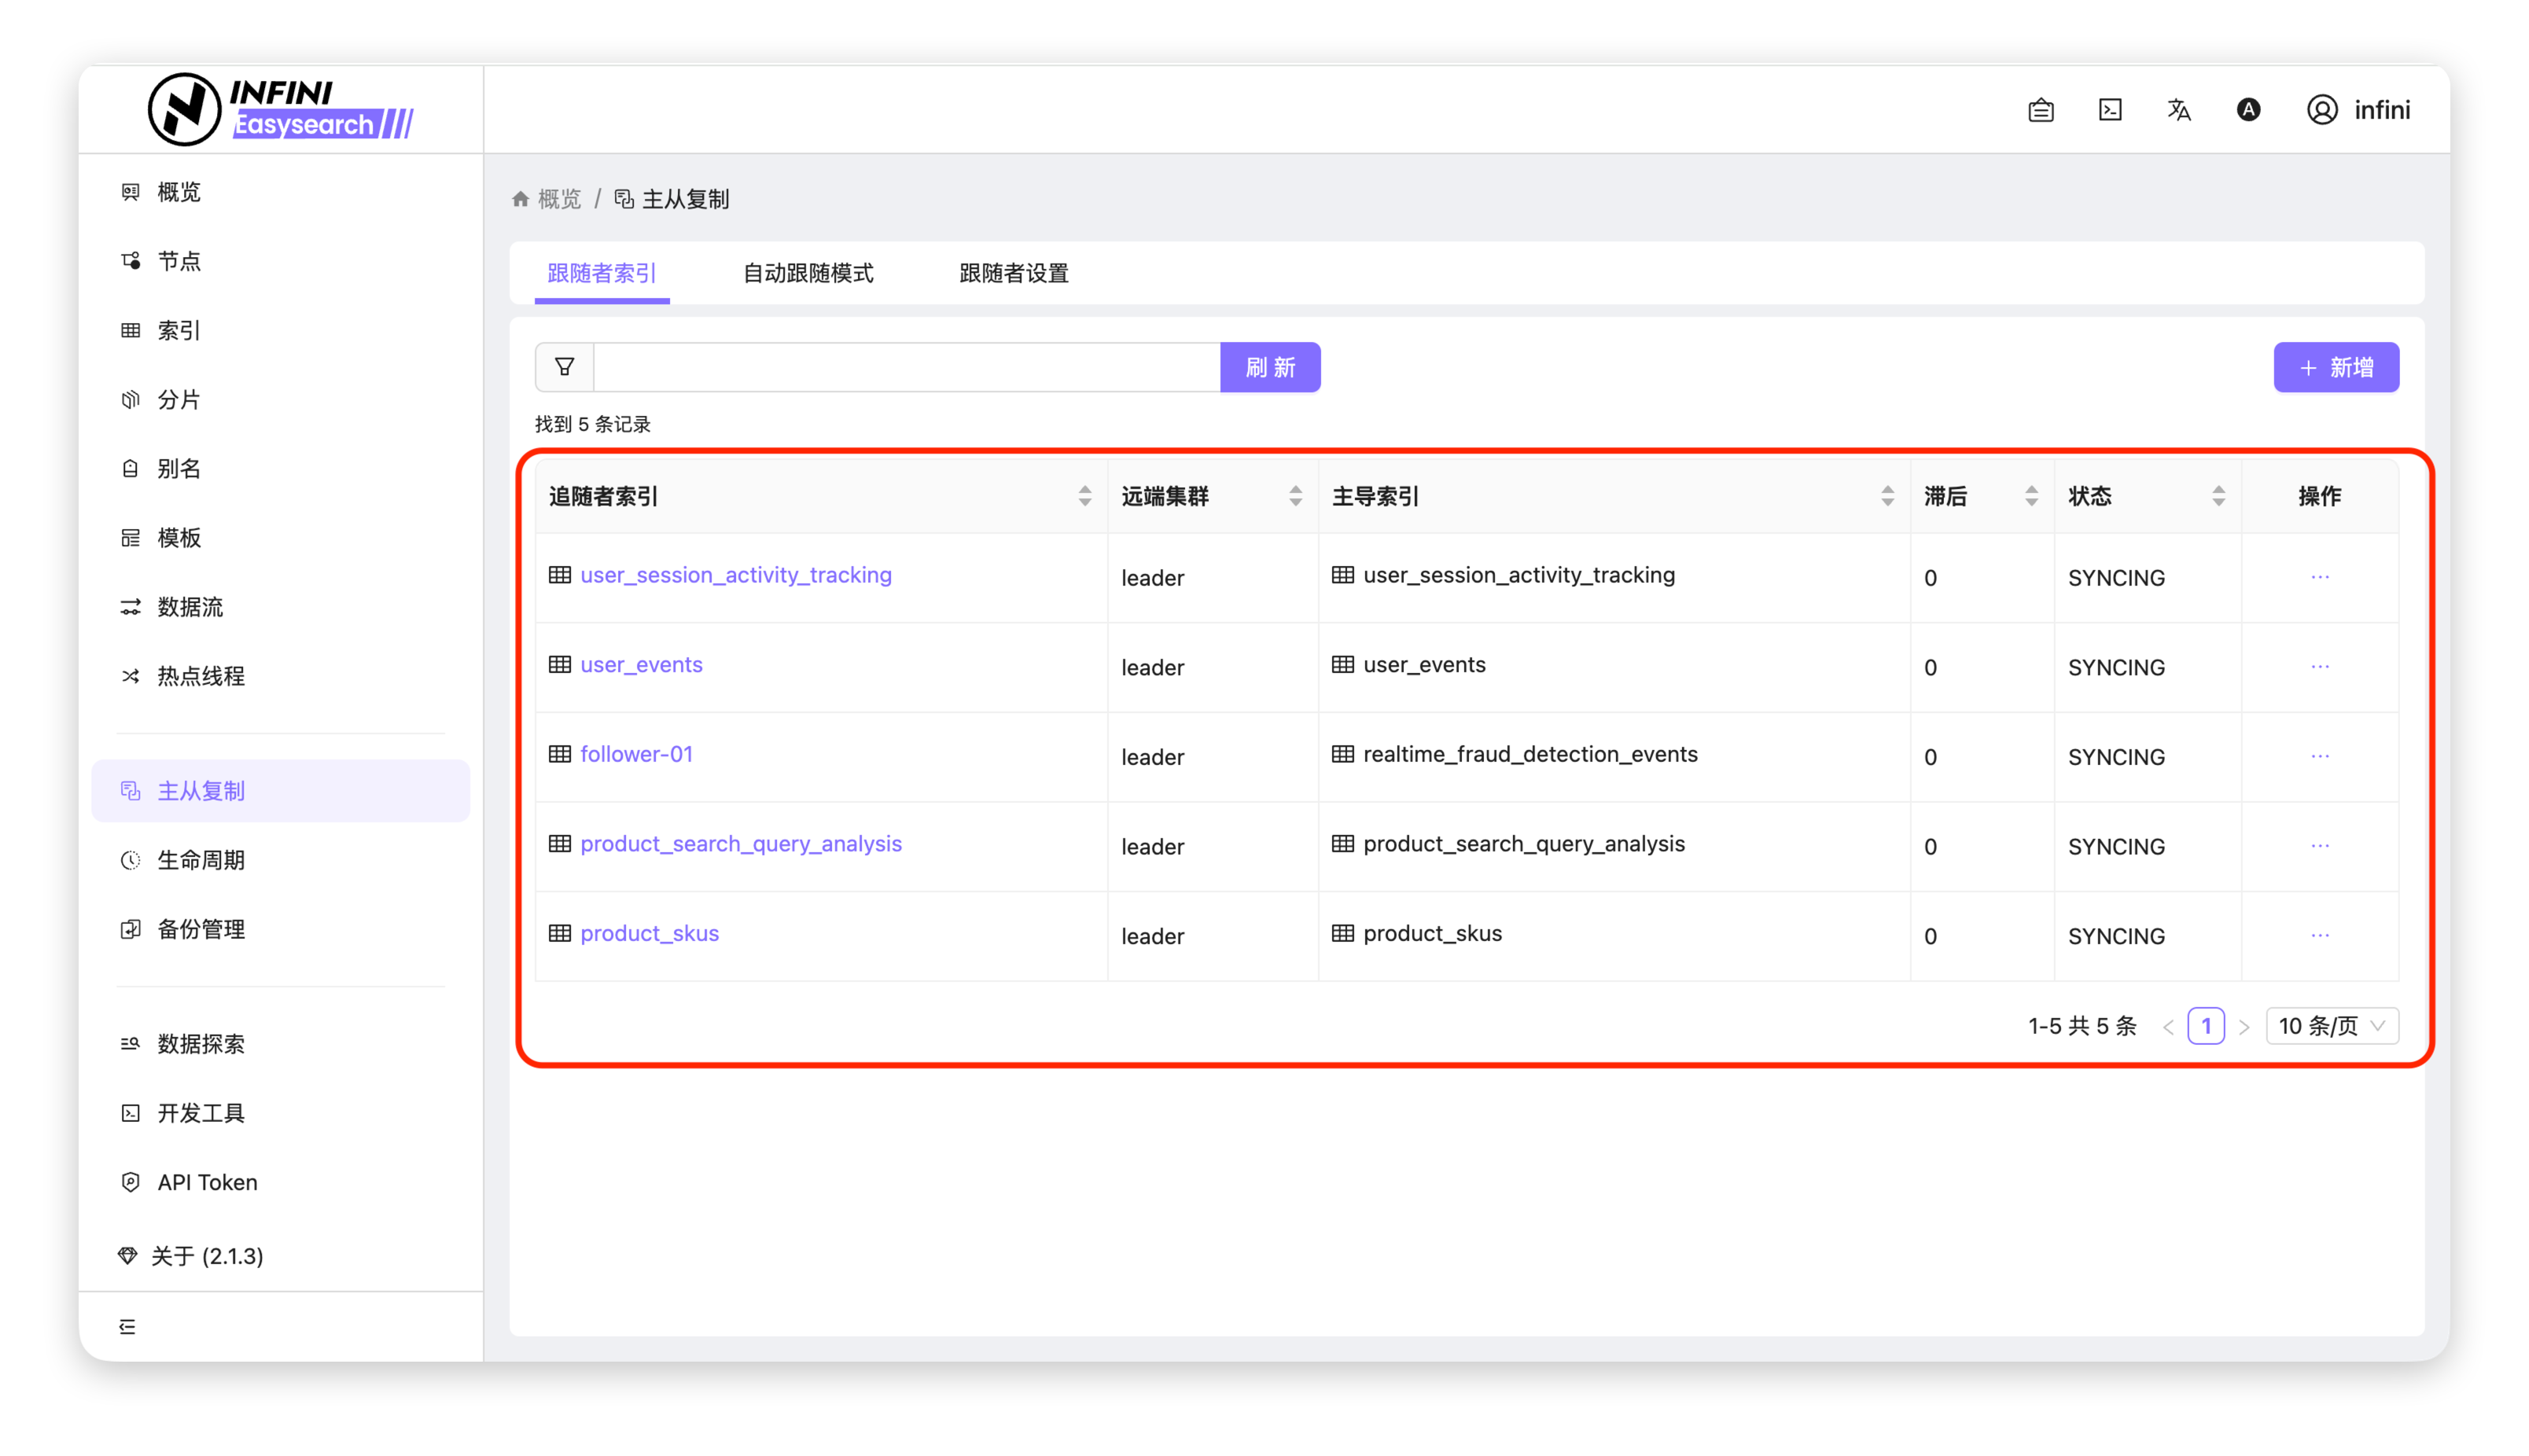The image size is (2529, 1456).
Task: Open the terminal console icon in header
Action: [2110, 110]
